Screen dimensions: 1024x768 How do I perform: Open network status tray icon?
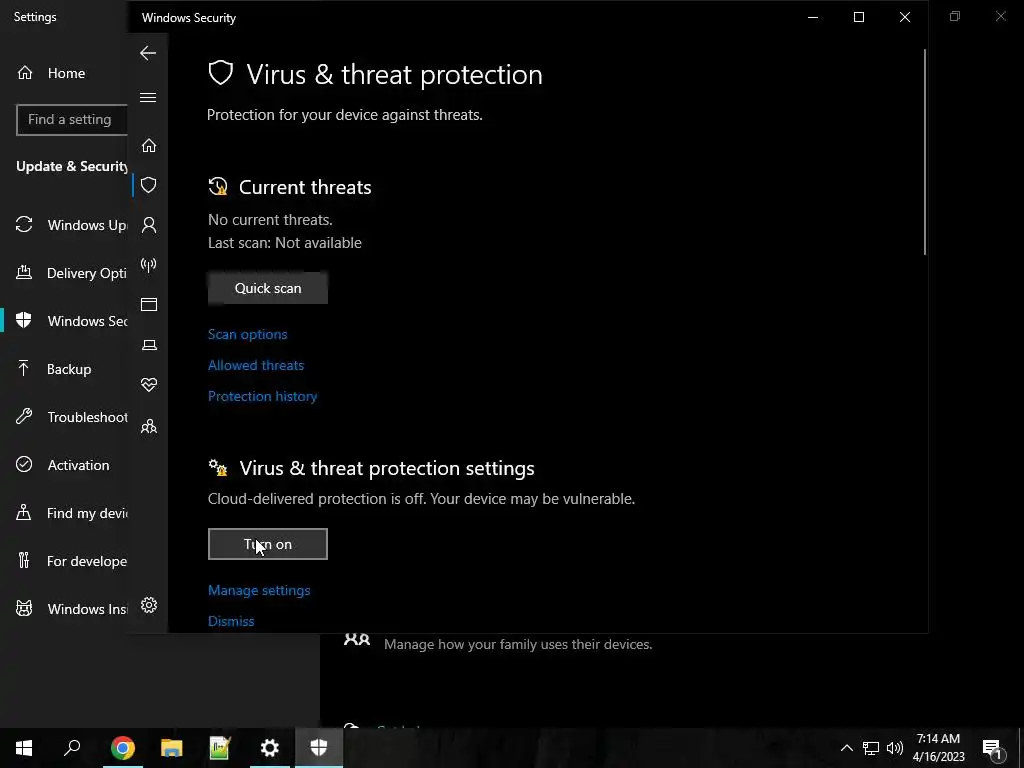tap(871, 748)
